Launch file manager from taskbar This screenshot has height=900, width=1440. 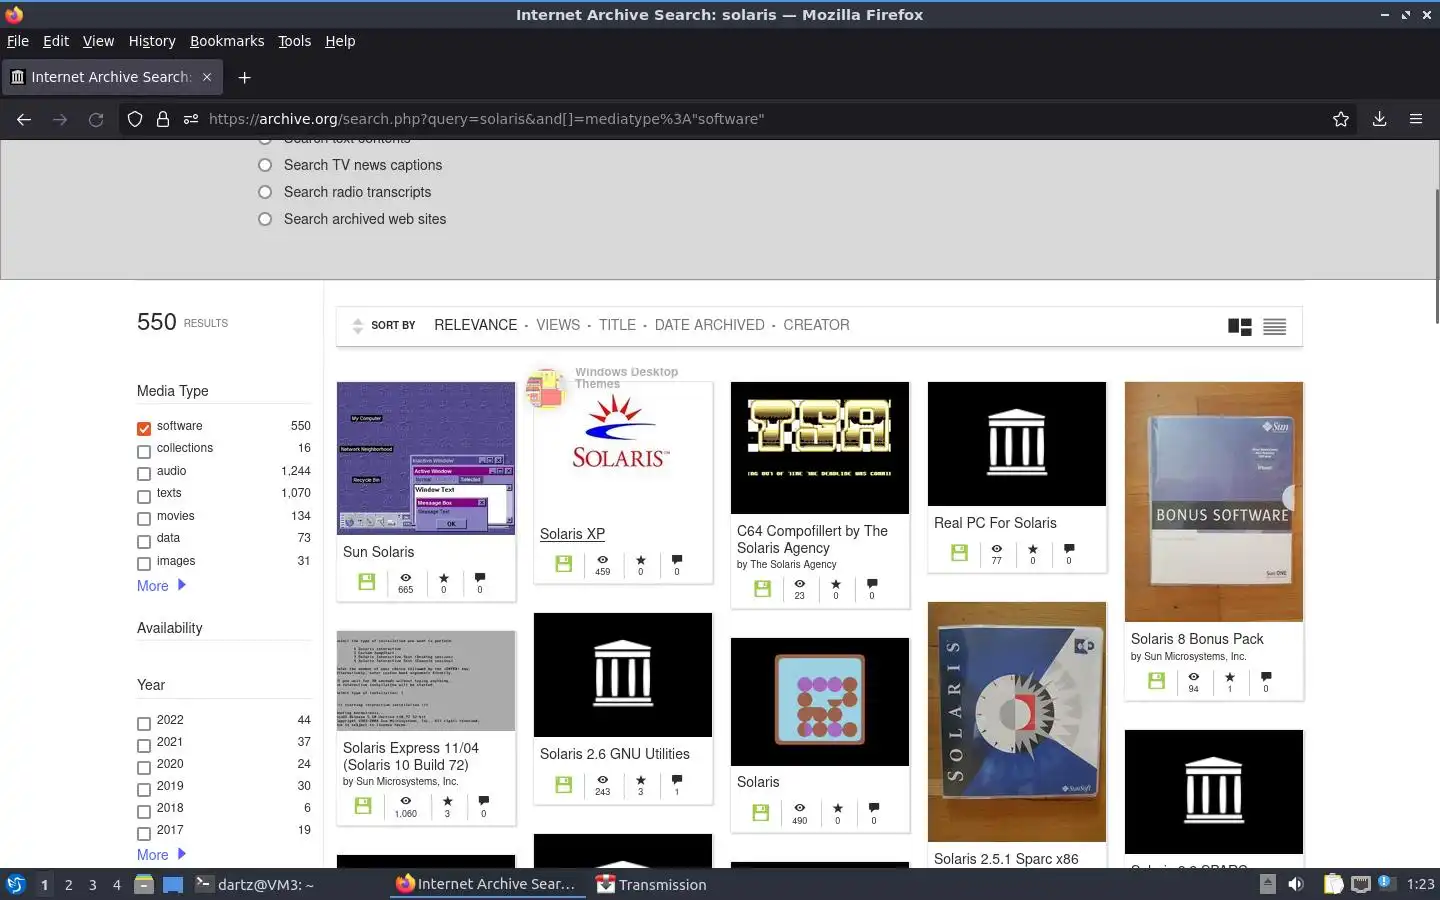144,884
